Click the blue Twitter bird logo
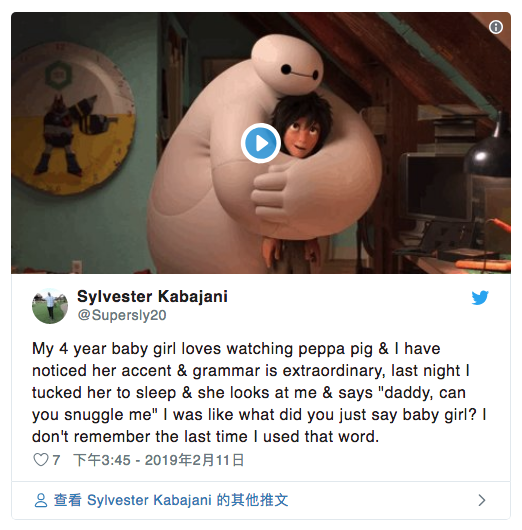The image size is (522, 530). (x=480, y=297)
